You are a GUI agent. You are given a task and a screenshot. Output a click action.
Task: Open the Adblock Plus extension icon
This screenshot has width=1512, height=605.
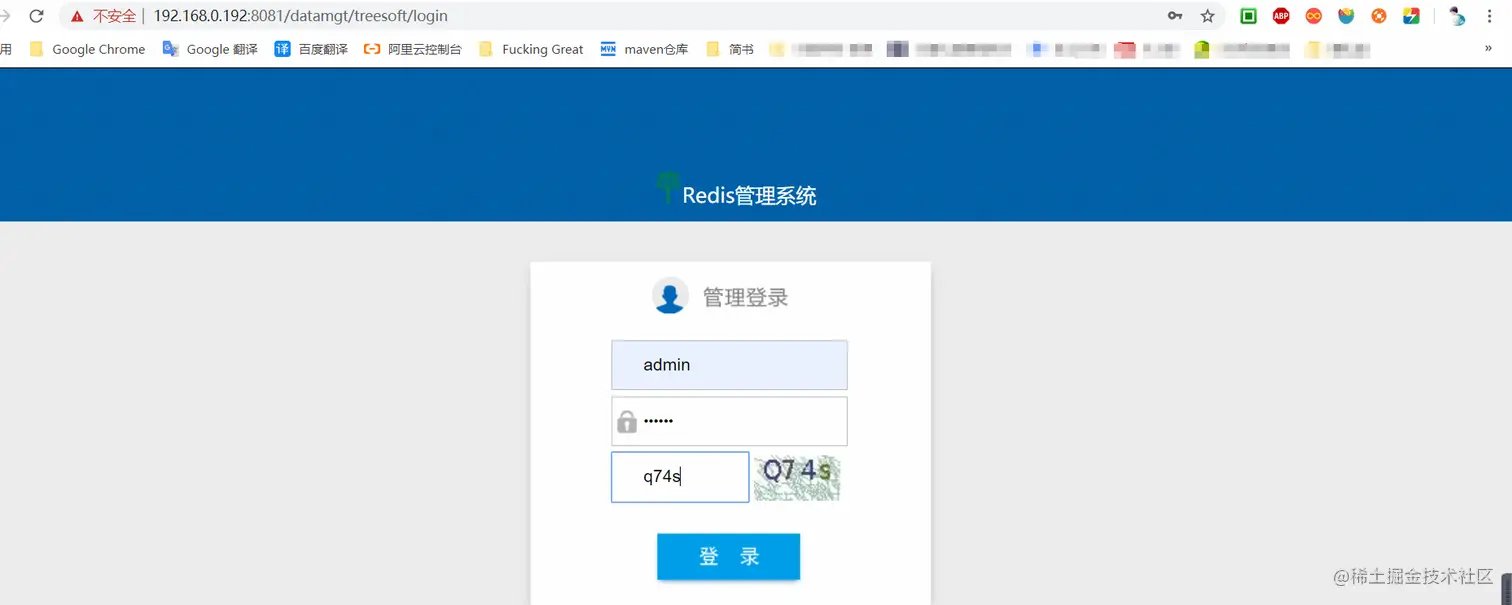[1281, 16]
